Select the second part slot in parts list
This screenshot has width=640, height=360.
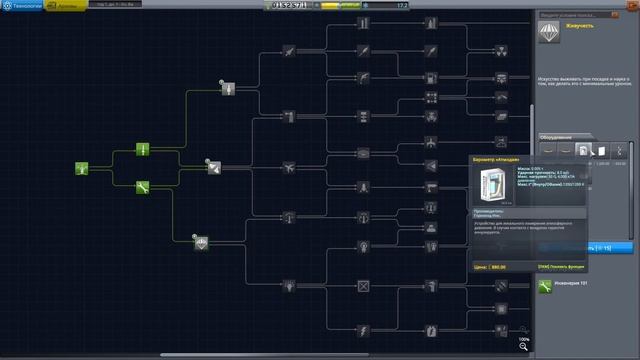pos(565,151)
